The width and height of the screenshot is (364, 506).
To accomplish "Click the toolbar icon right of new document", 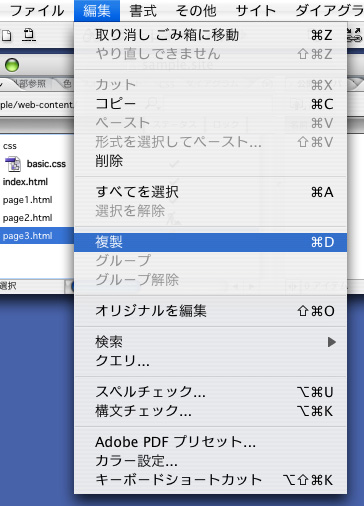I will (29, 35).
